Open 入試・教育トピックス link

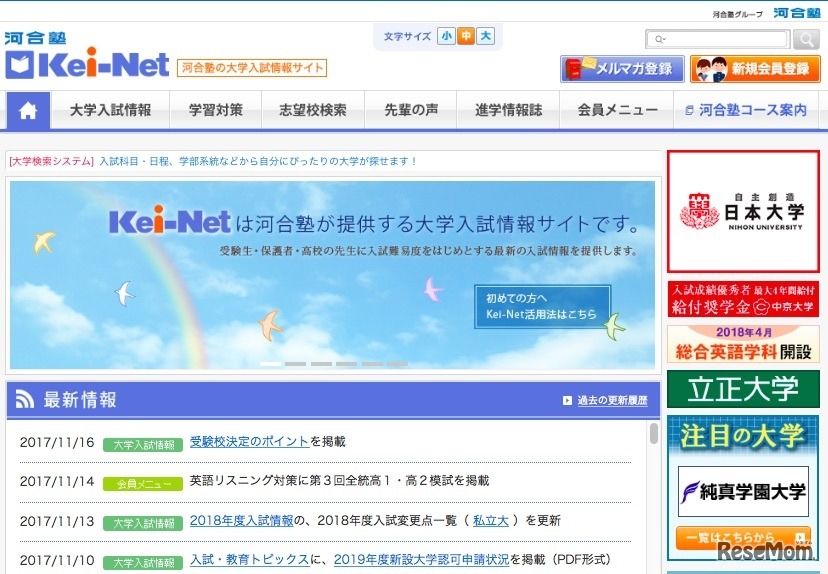tap(249, 560)
